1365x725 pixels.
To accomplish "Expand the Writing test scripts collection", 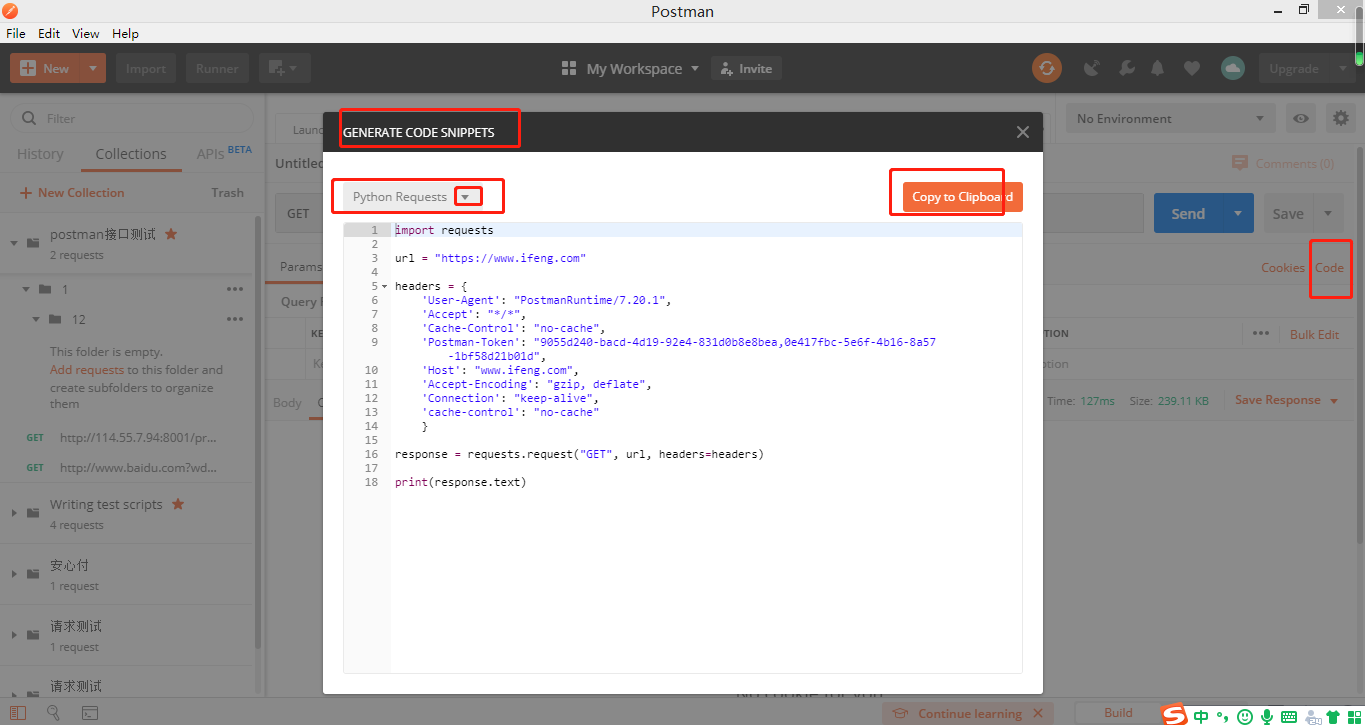I will point(15,513).
